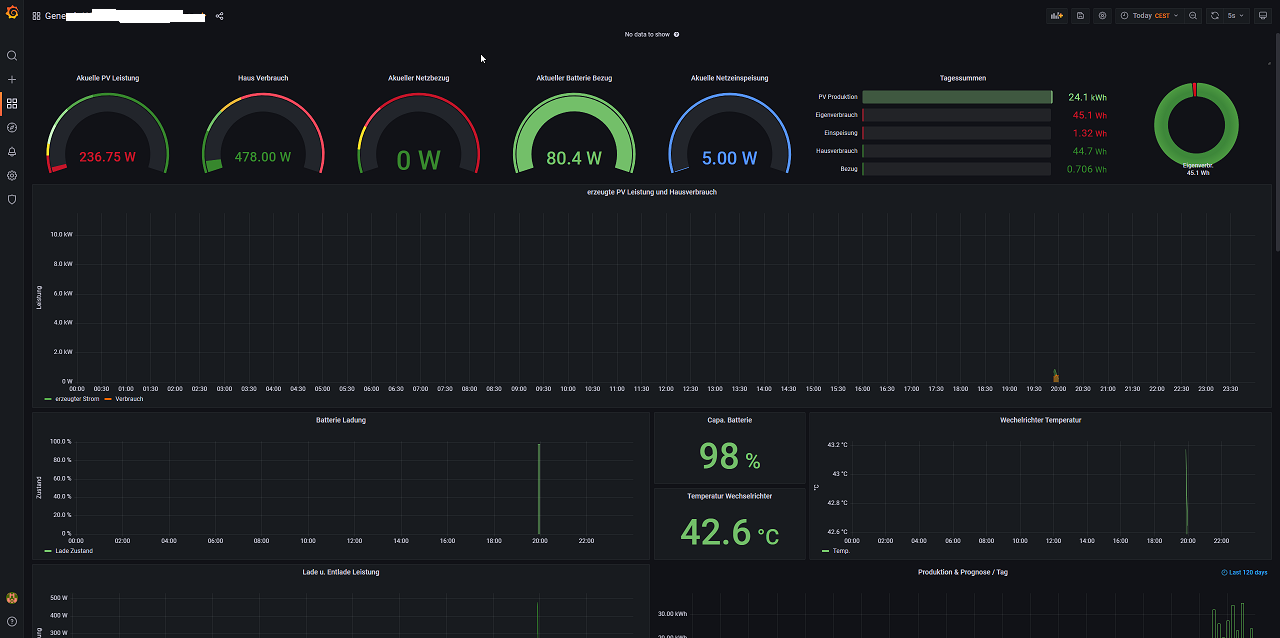
Task: Toggle the Verbrauch legend series
Action: [128, 399]
